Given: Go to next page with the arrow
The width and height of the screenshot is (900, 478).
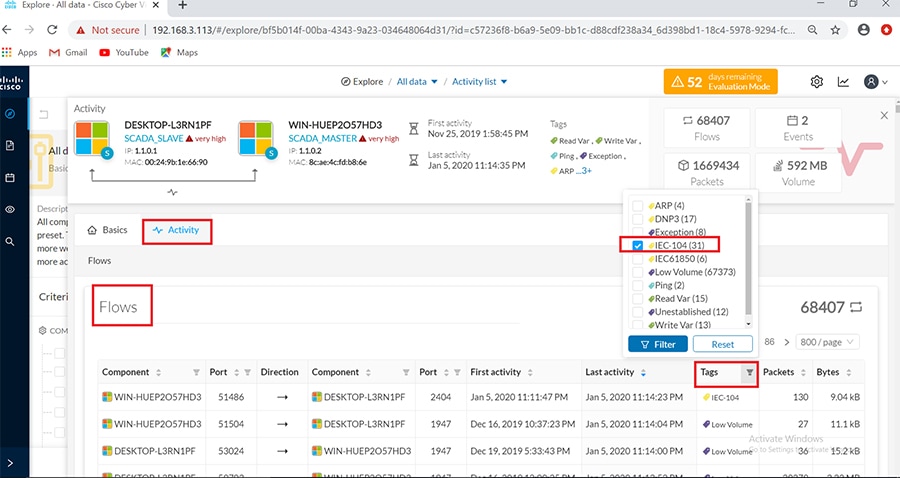Looking at the screenshot, I should click(x=786, y=342).
